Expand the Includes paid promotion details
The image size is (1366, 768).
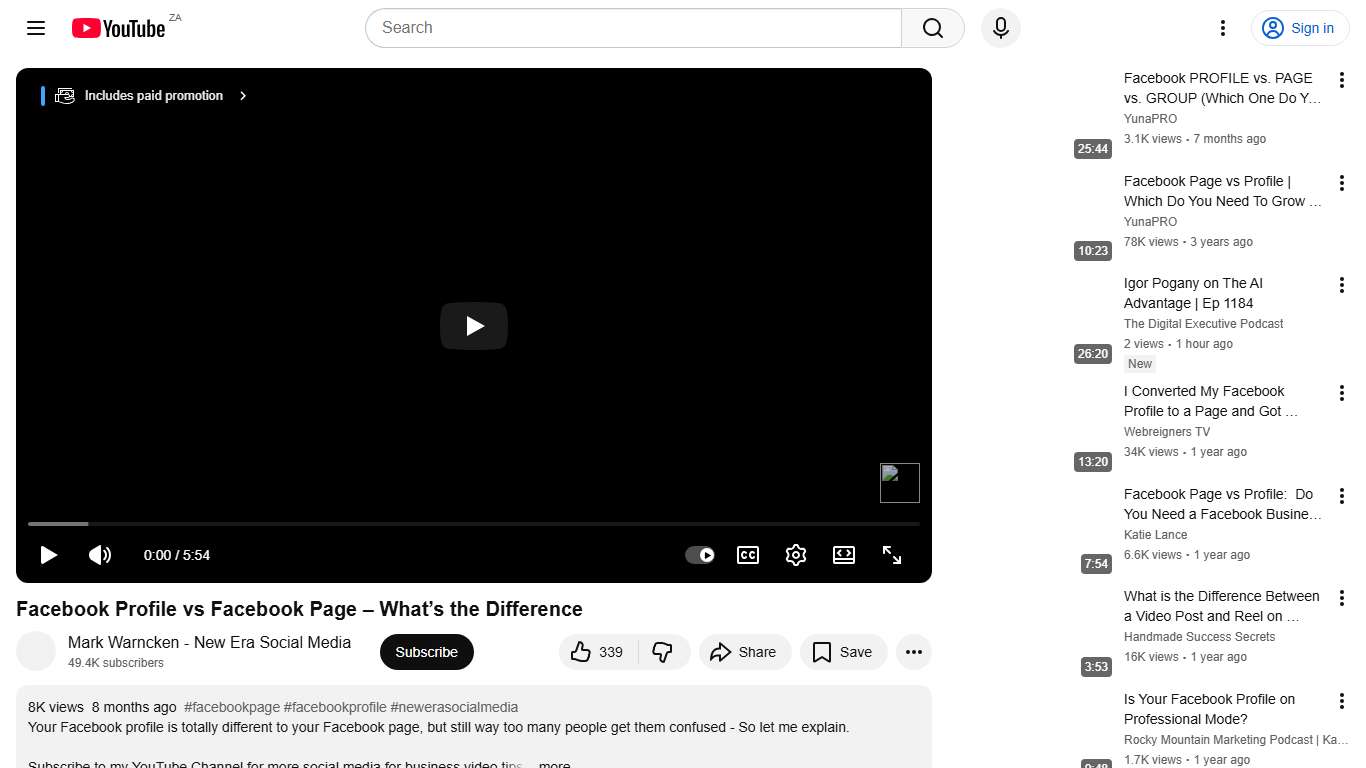pos(242,95)
